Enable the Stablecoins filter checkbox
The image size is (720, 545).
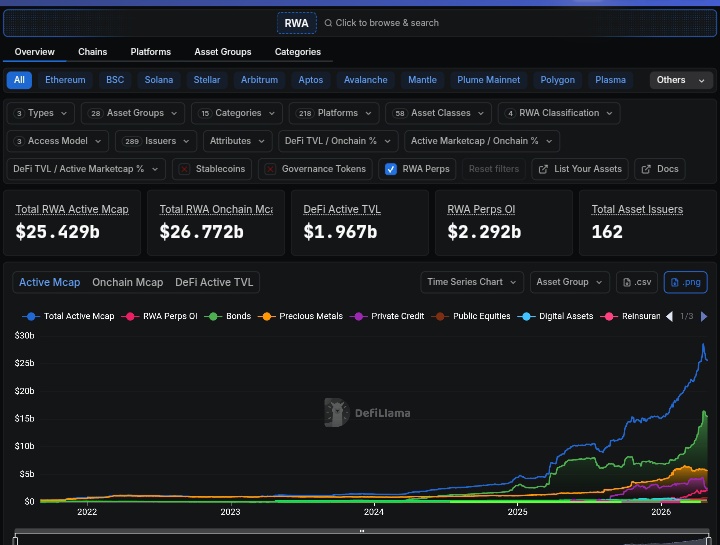coord(184,169)
